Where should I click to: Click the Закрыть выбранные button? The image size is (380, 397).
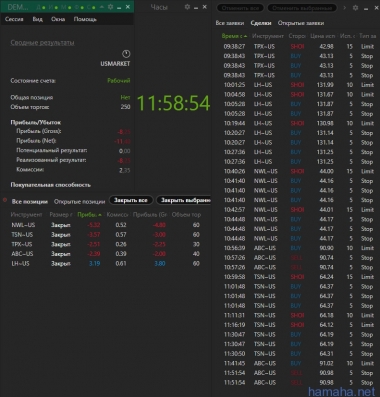point(184,200)
